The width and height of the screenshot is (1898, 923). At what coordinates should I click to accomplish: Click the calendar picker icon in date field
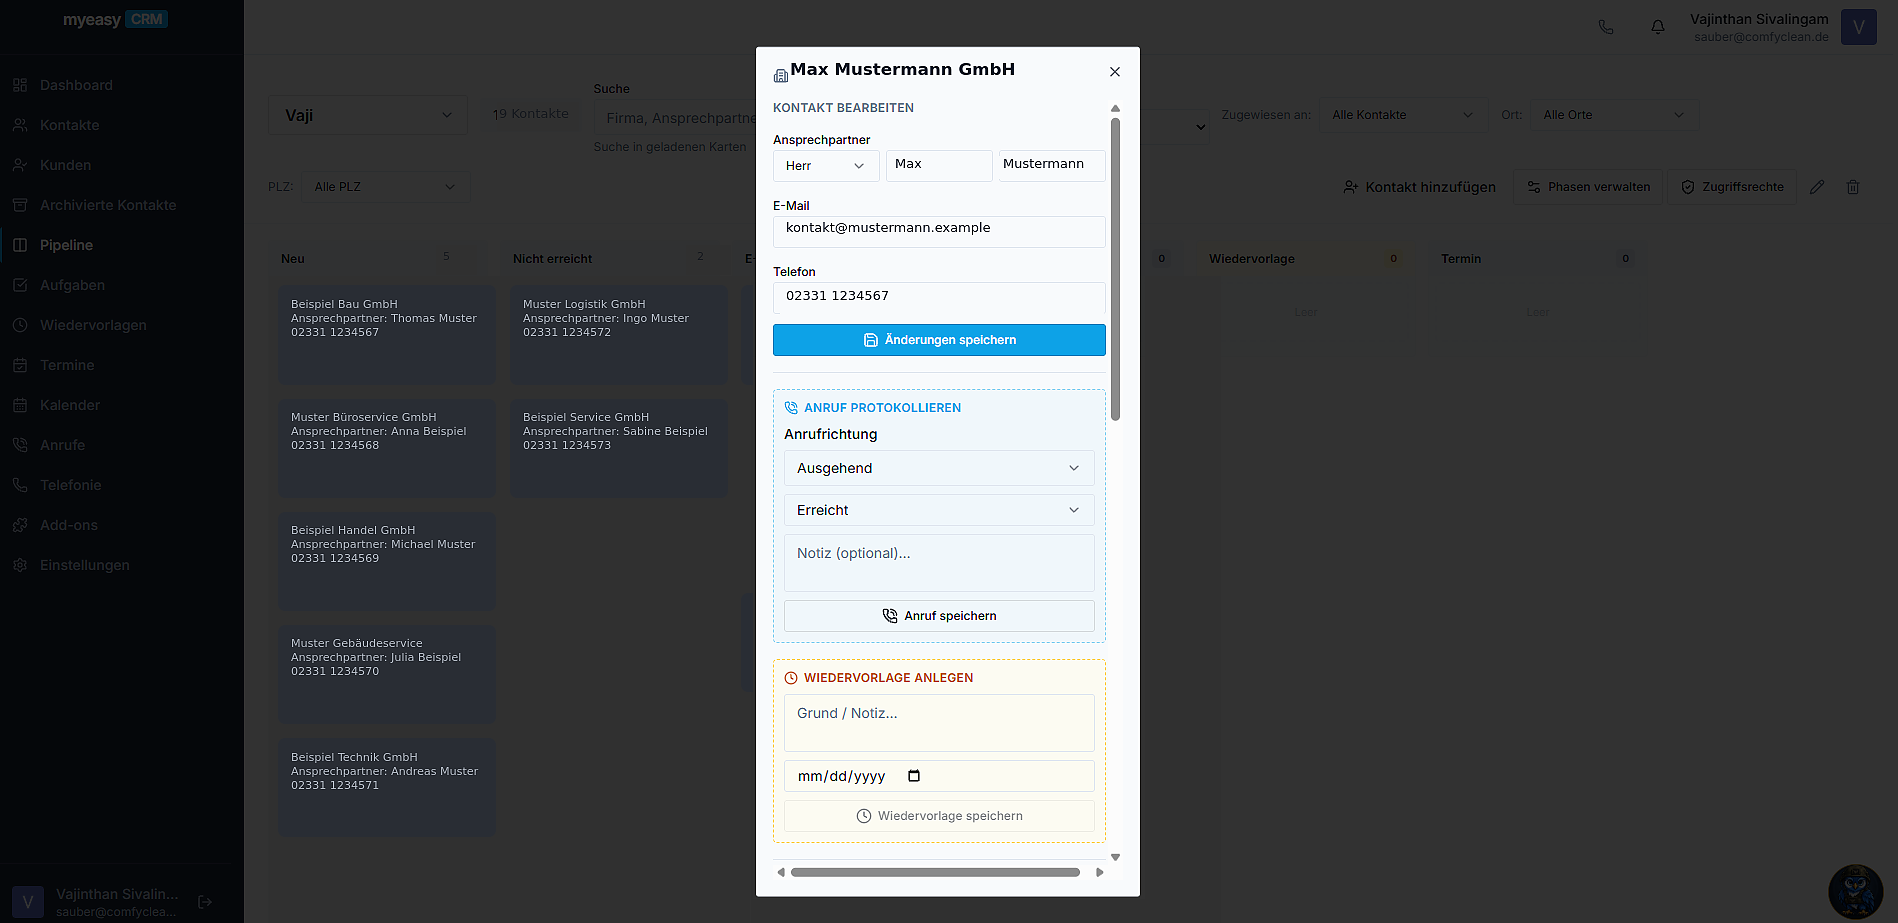pyautogui.click(x=914, y=776)
